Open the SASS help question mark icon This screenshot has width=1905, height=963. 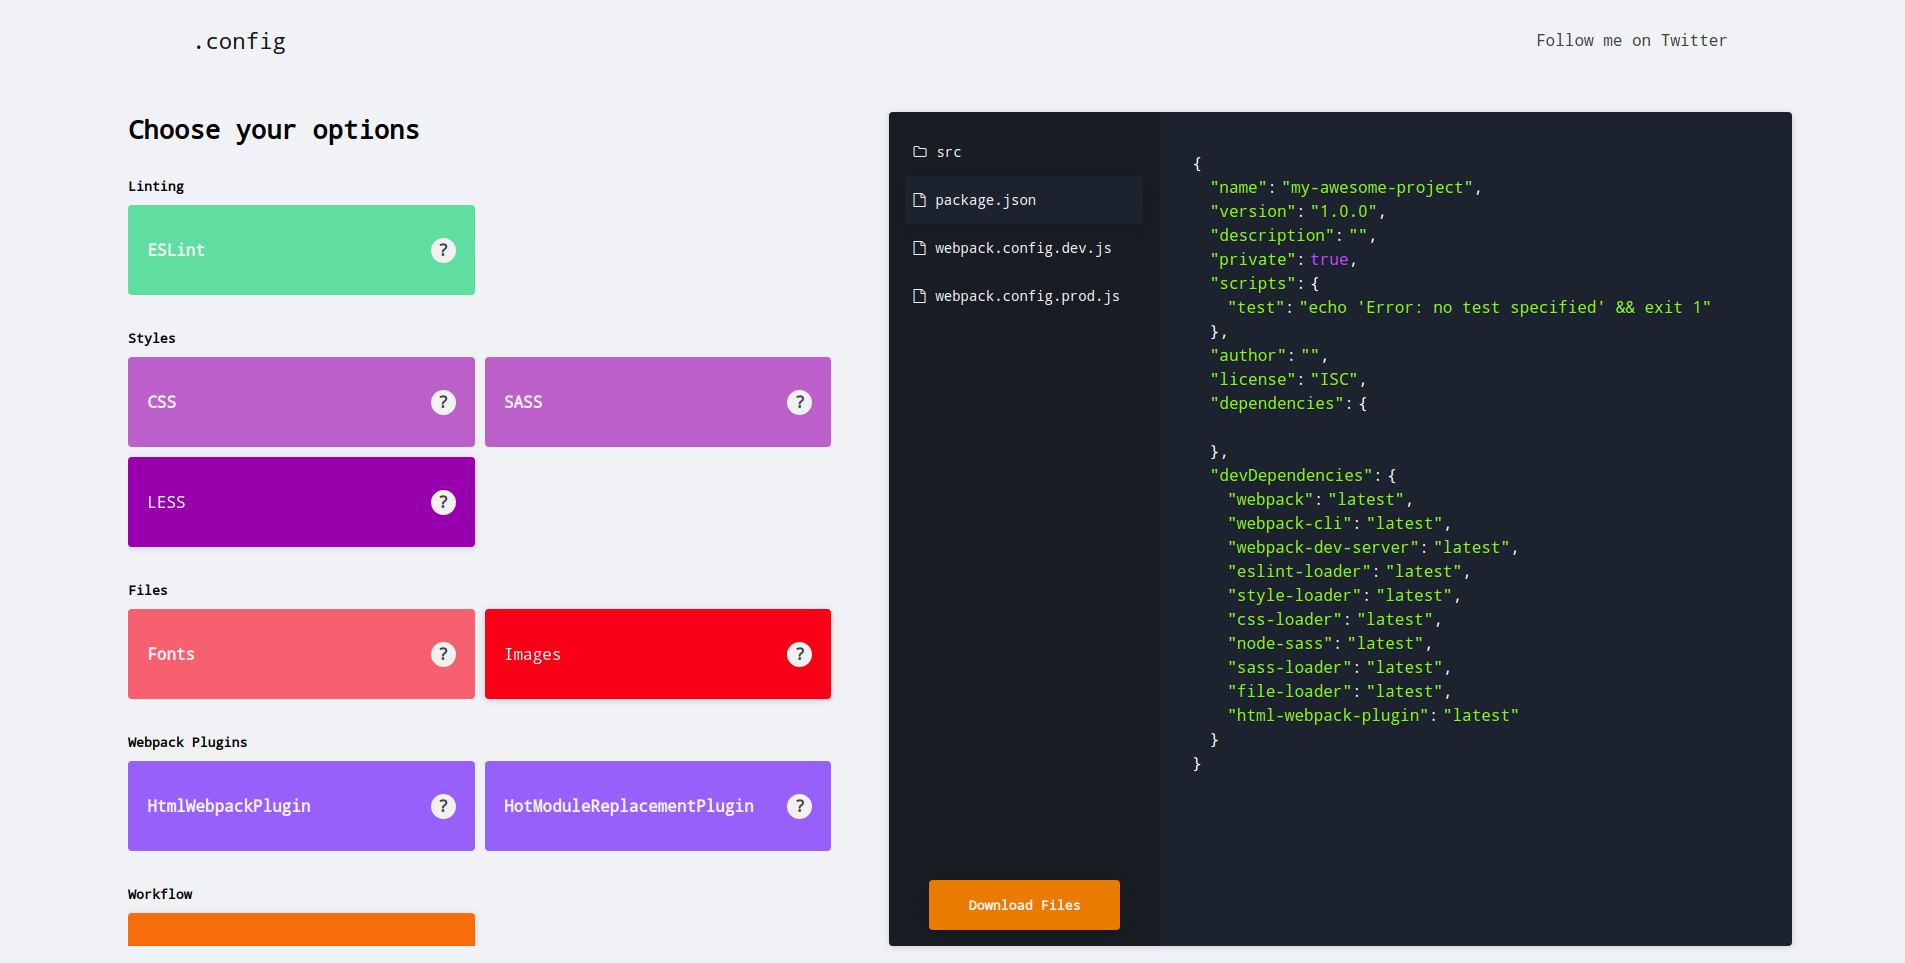point(799,402)
